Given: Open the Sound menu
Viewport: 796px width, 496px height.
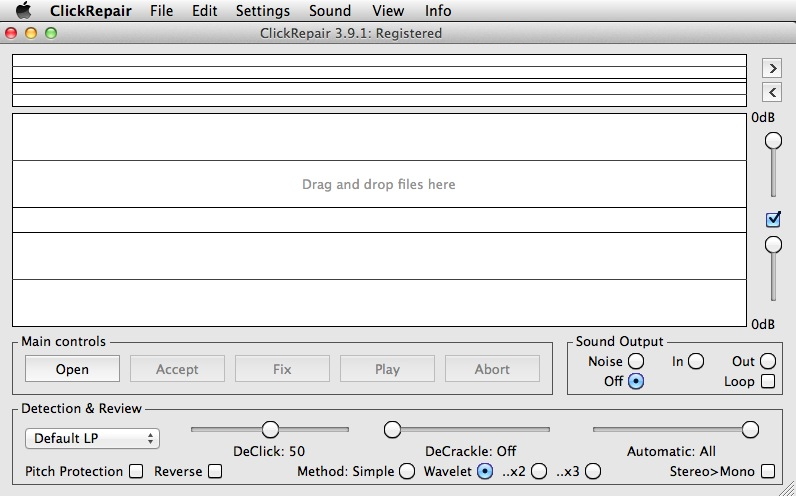Looking at the screenshot, I should point(330,11).
